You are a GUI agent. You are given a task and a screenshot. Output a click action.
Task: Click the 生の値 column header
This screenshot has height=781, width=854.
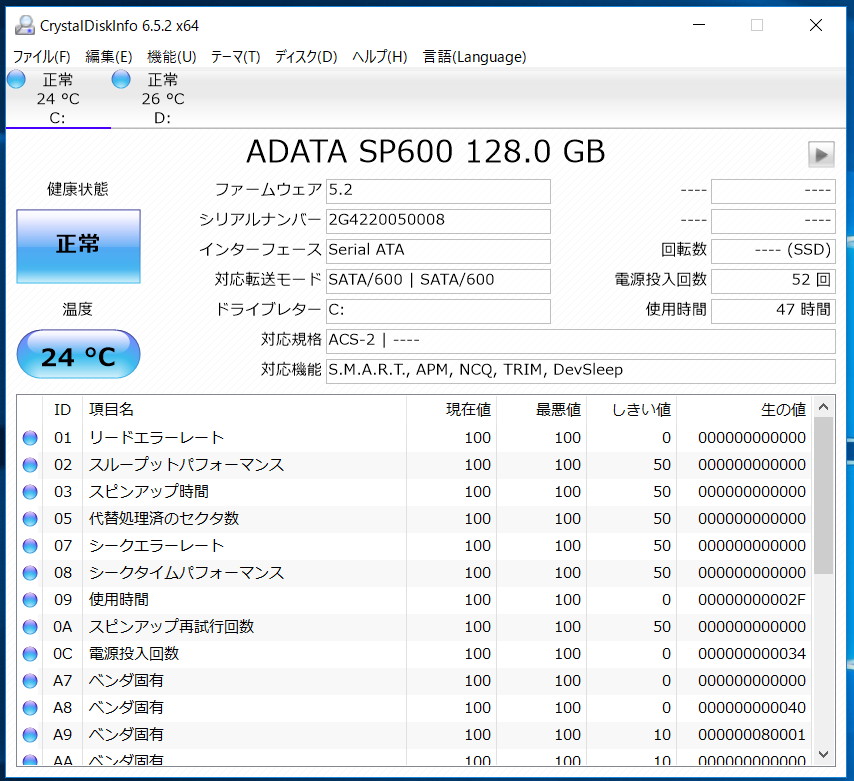pyautogui.click(x=744, y=410)
